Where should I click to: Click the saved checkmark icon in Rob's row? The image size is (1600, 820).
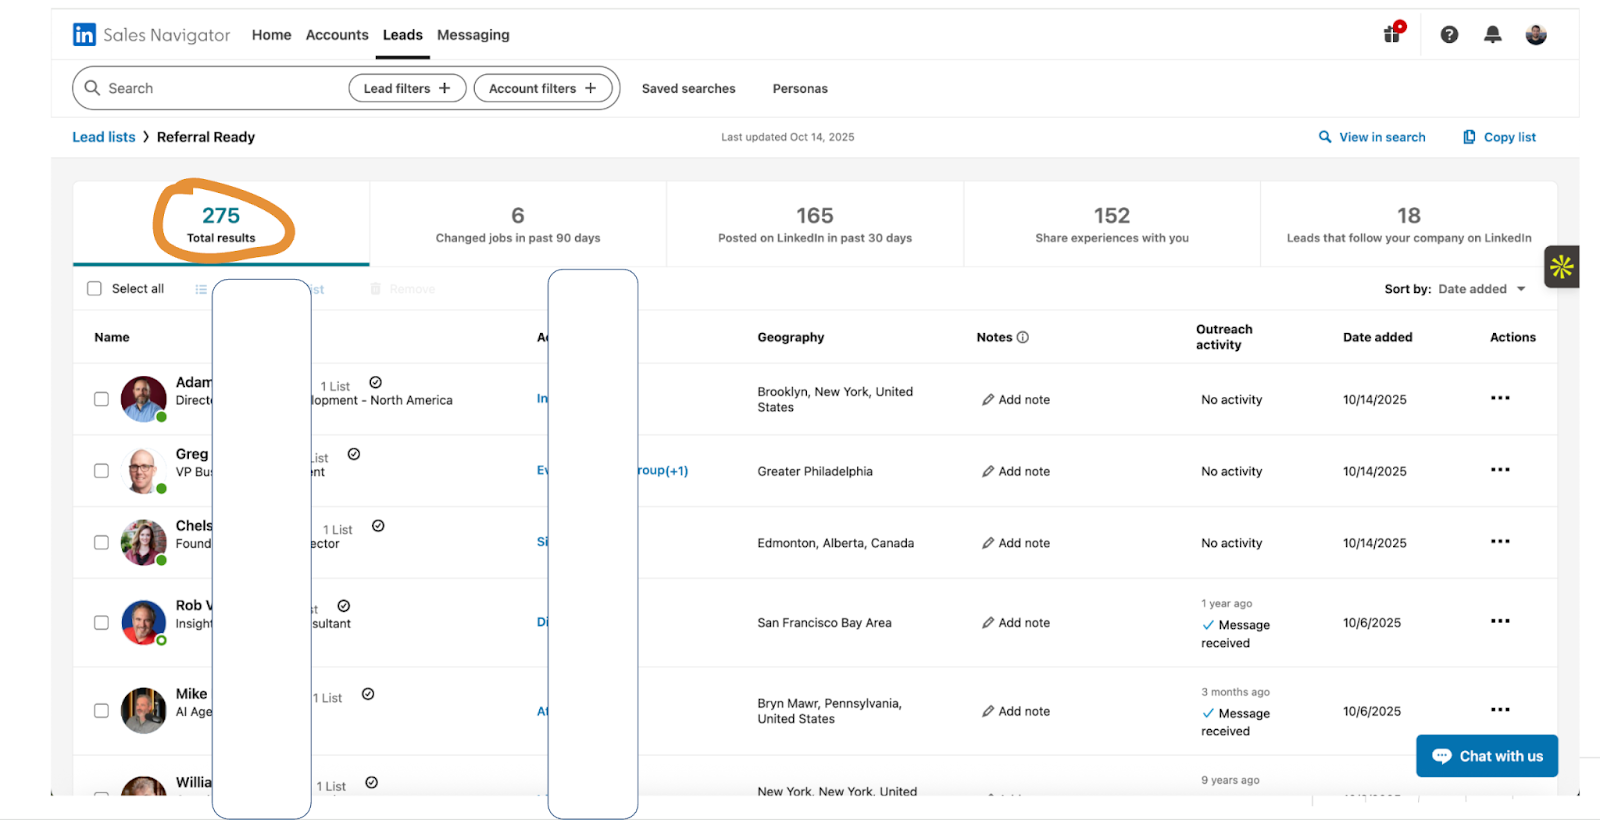344,606
